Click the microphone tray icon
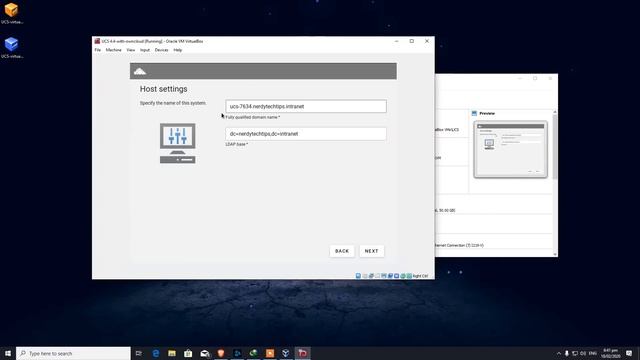 tap(567, 353)
